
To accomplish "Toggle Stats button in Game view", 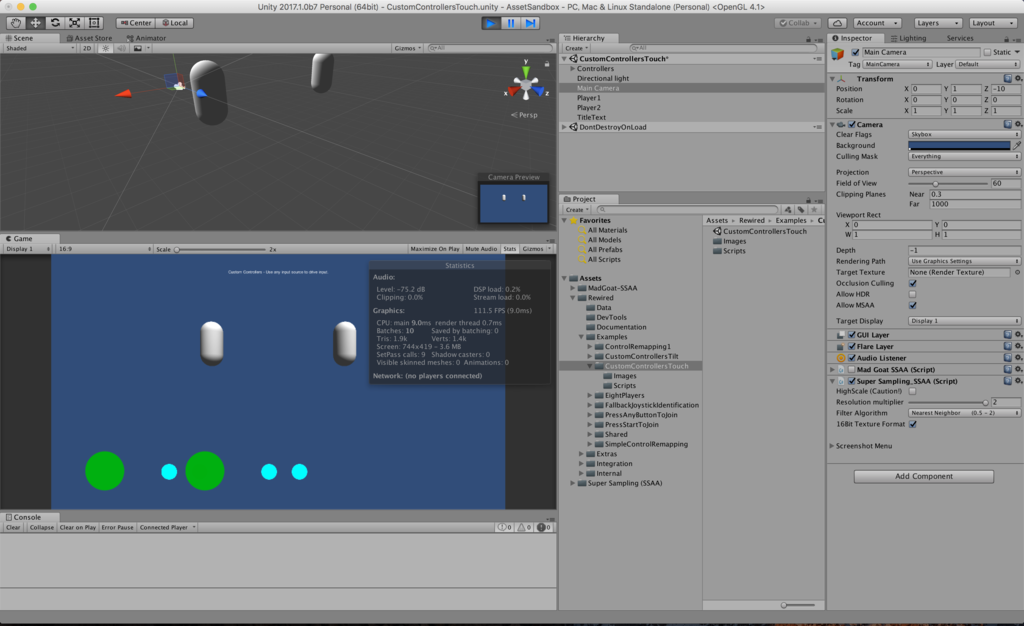I will click(509, 249).
